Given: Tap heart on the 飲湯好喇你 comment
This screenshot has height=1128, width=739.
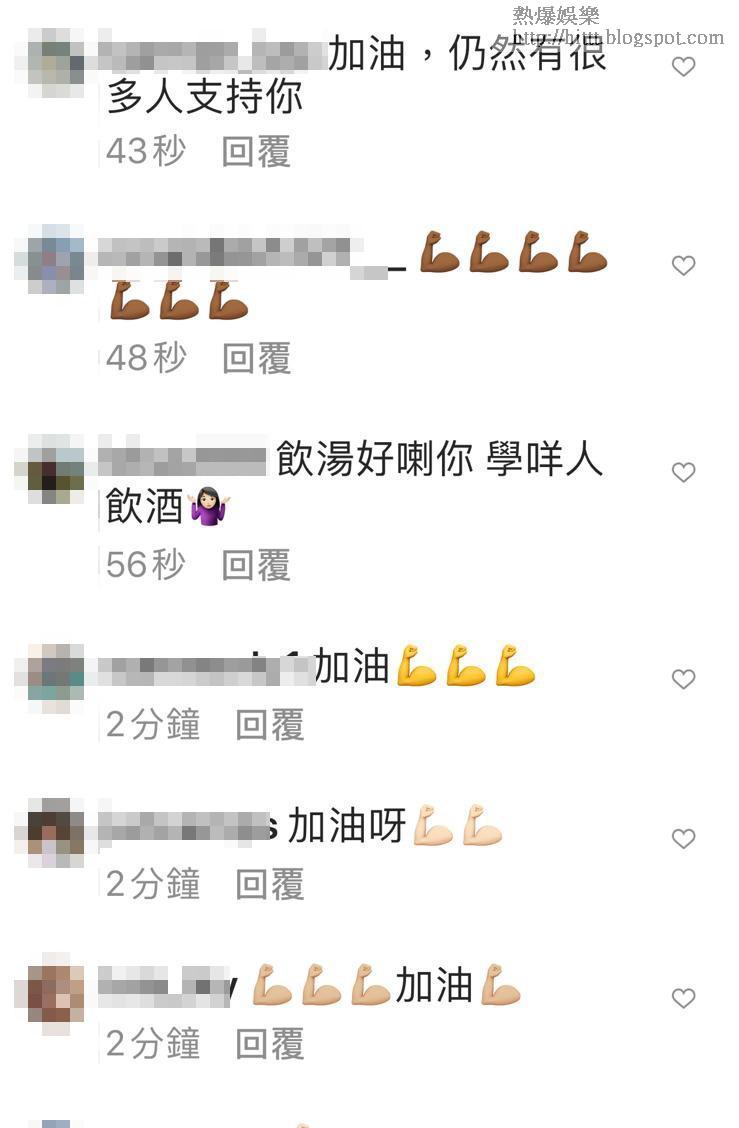Looking at the screenshot, I should (683, 472).
